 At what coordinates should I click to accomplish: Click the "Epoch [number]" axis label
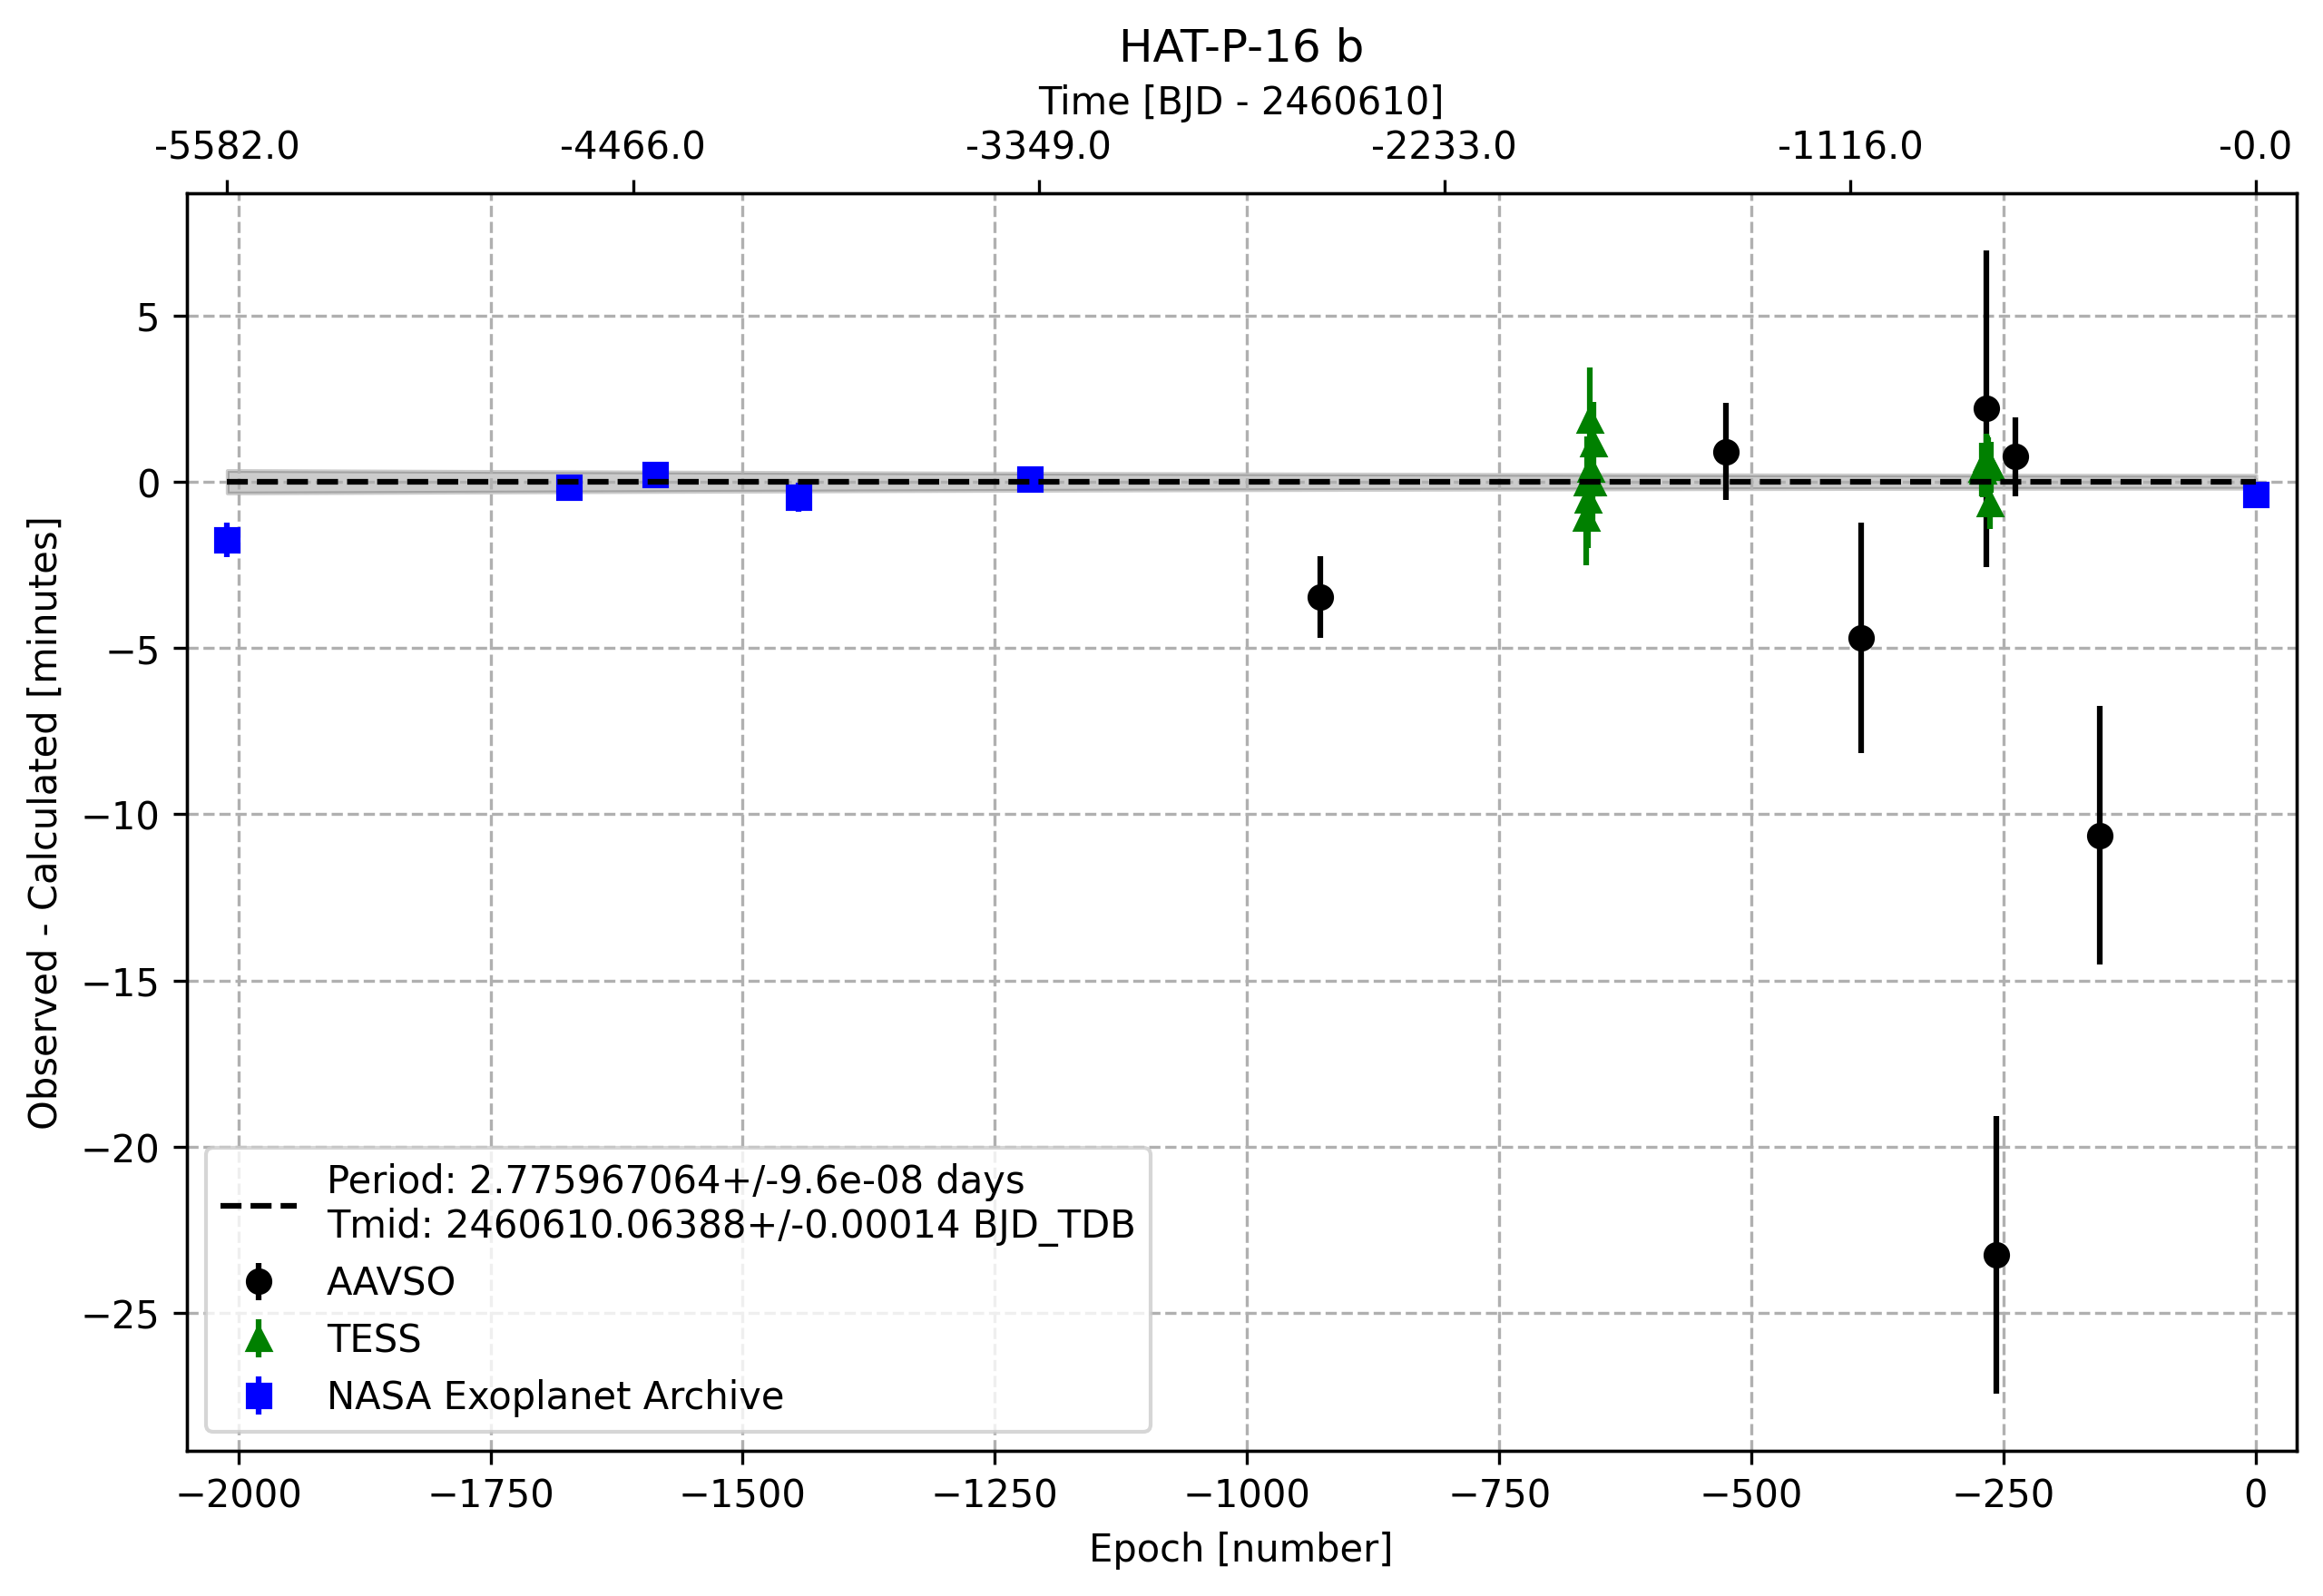point(1241,1549)
